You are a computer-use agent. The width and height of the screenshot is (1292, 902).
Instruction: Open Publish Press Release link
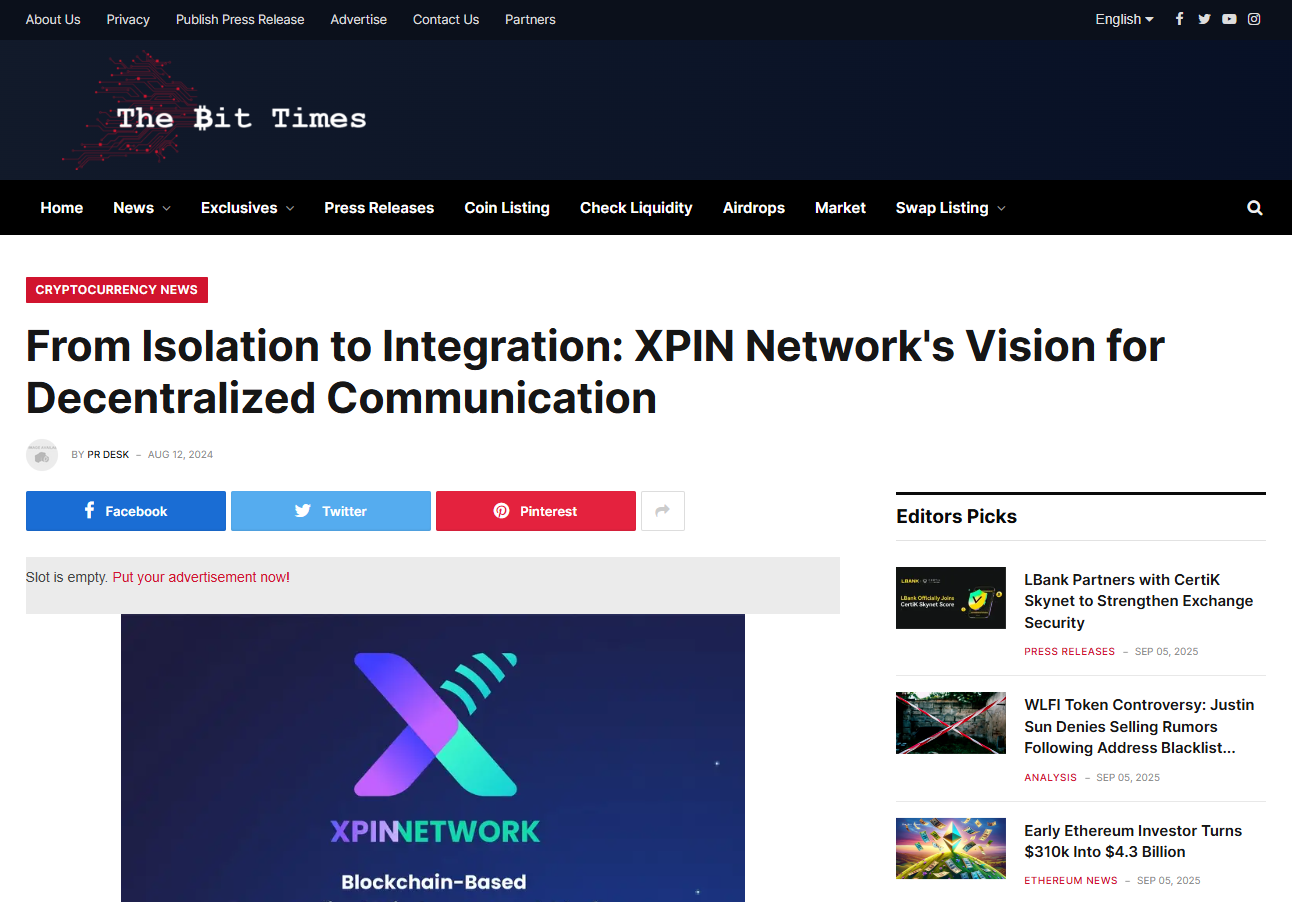(x=240, y=19)
